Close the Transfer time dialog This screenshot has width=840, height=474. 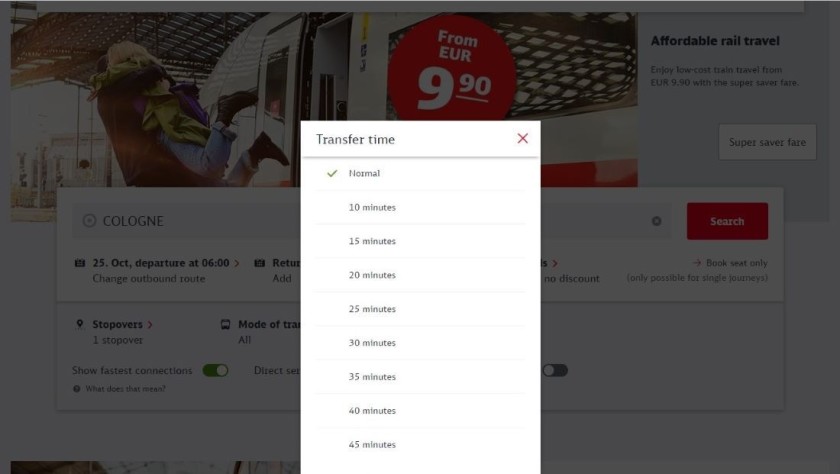click(522, 139)
